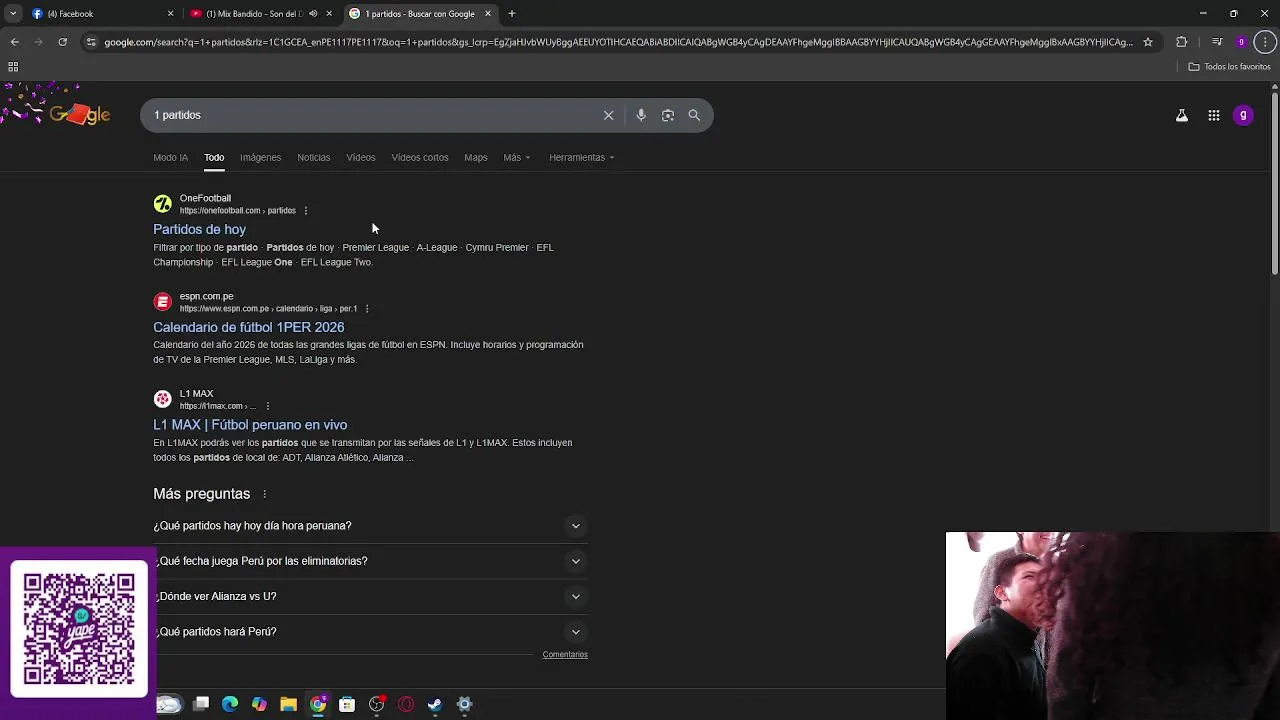Image resolution: width=1280 pixels, height=720 pixels.
Task: Open the Herramientas dropdown
Action: point(581,157)
